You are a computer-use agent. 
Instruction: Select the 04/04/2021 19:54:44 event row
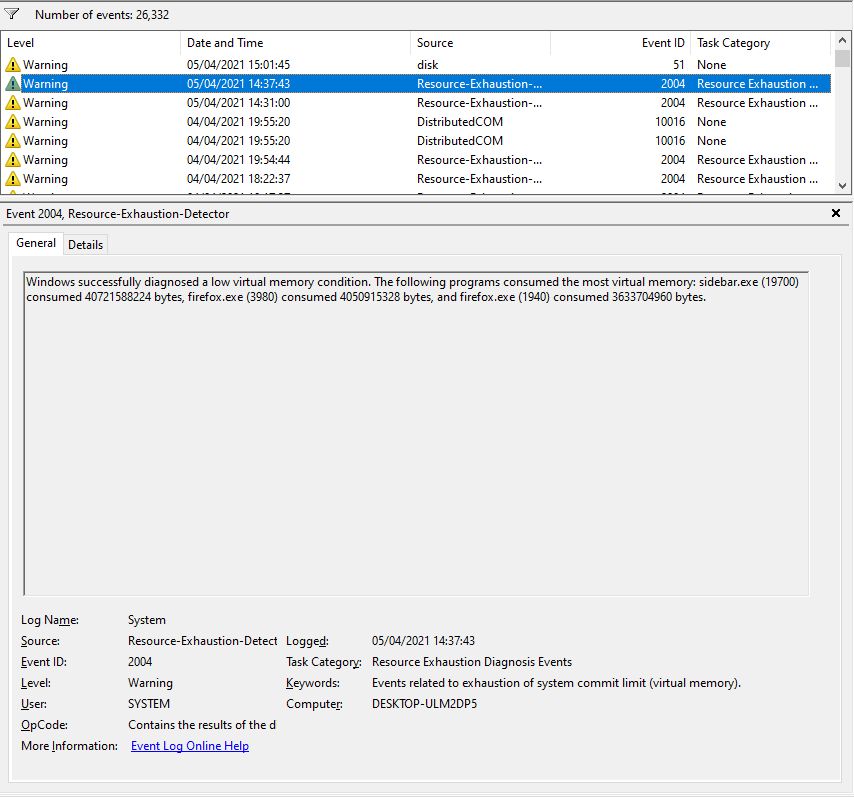pyautogui.click(x=417, y=160)
